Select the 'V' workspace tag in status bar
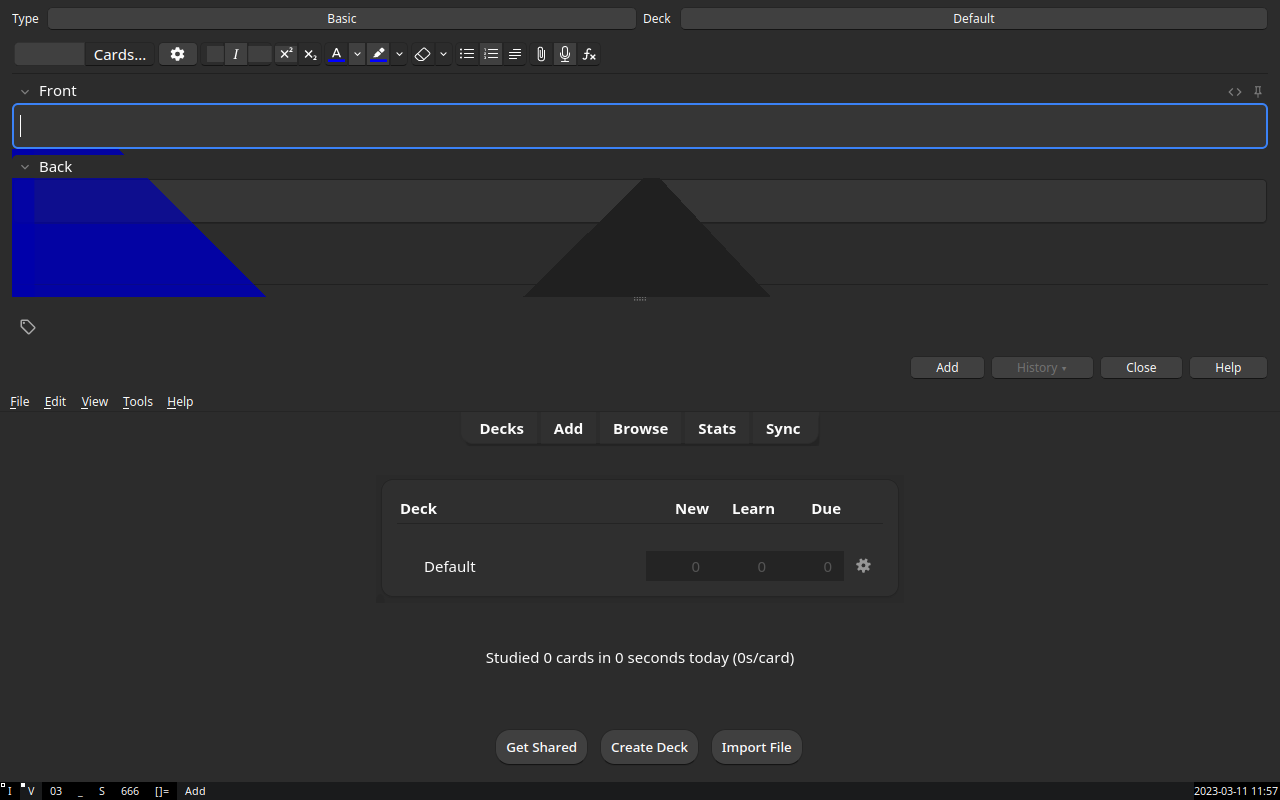The width and height of the screenshot is (1280, 800). point(31,791)
